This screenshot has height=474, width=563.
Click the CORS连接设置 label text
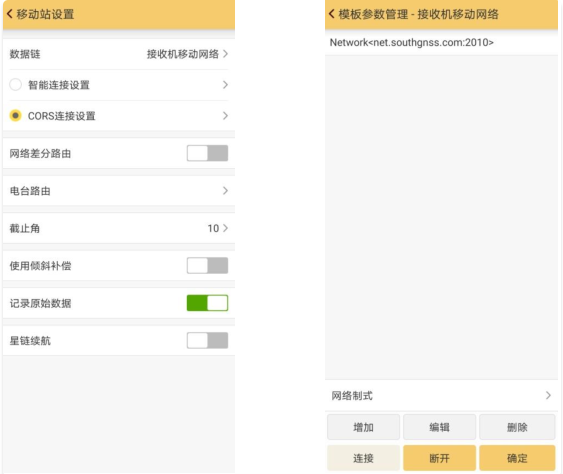(62, 116)
